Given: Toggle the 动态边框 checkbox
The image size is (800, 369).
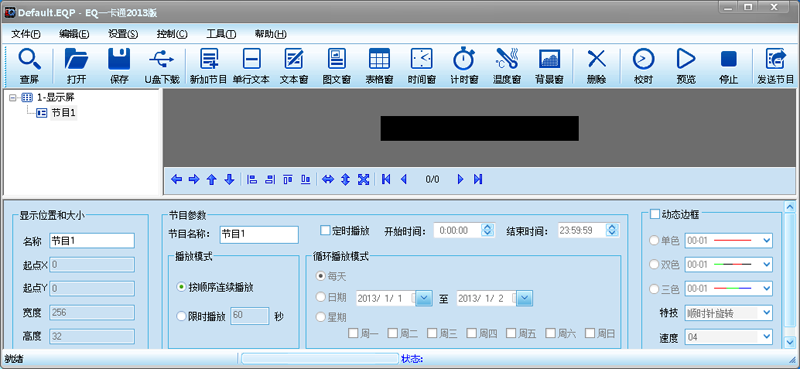Looking at the screenshot, I should (655, 214).
